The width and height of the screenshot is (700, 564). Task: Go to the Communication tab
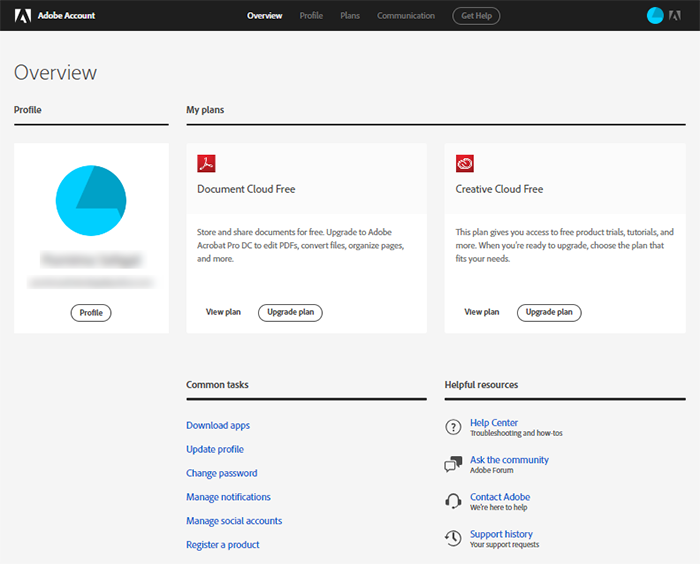[x=406, y=16]
